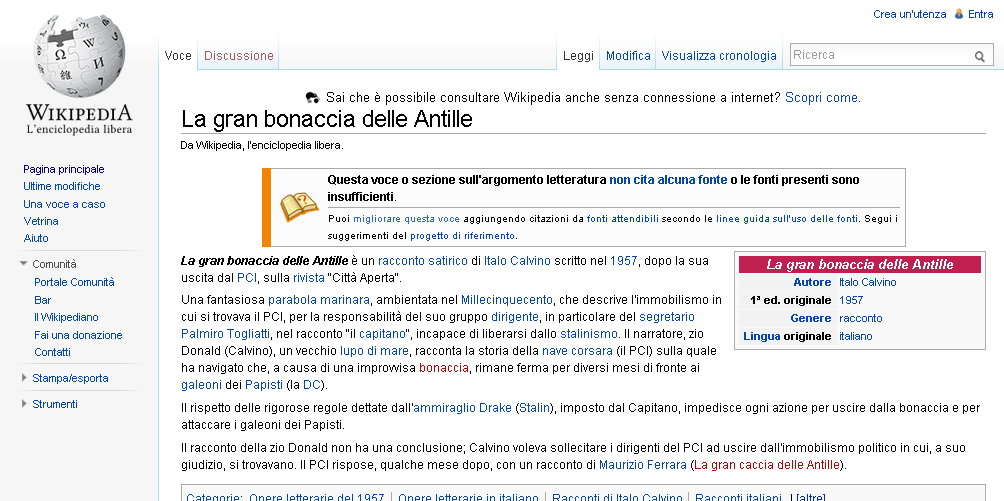Expand the Strumenti sidebar section
Screen dimensions: 1004x501
pos(24,404)
